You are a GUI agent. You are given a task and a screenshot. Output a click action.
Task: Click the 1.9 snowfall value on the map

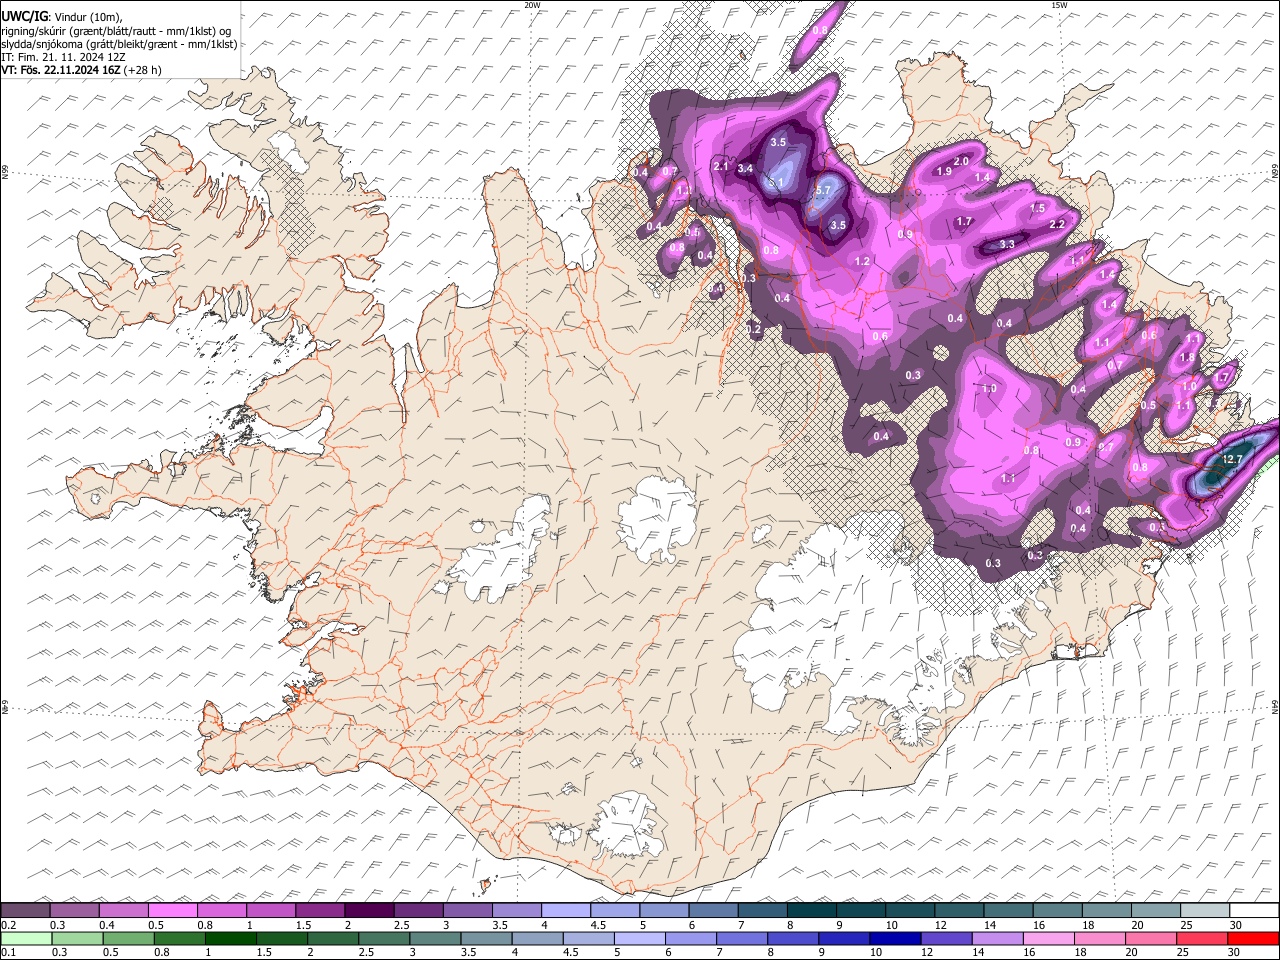[943, 172]
